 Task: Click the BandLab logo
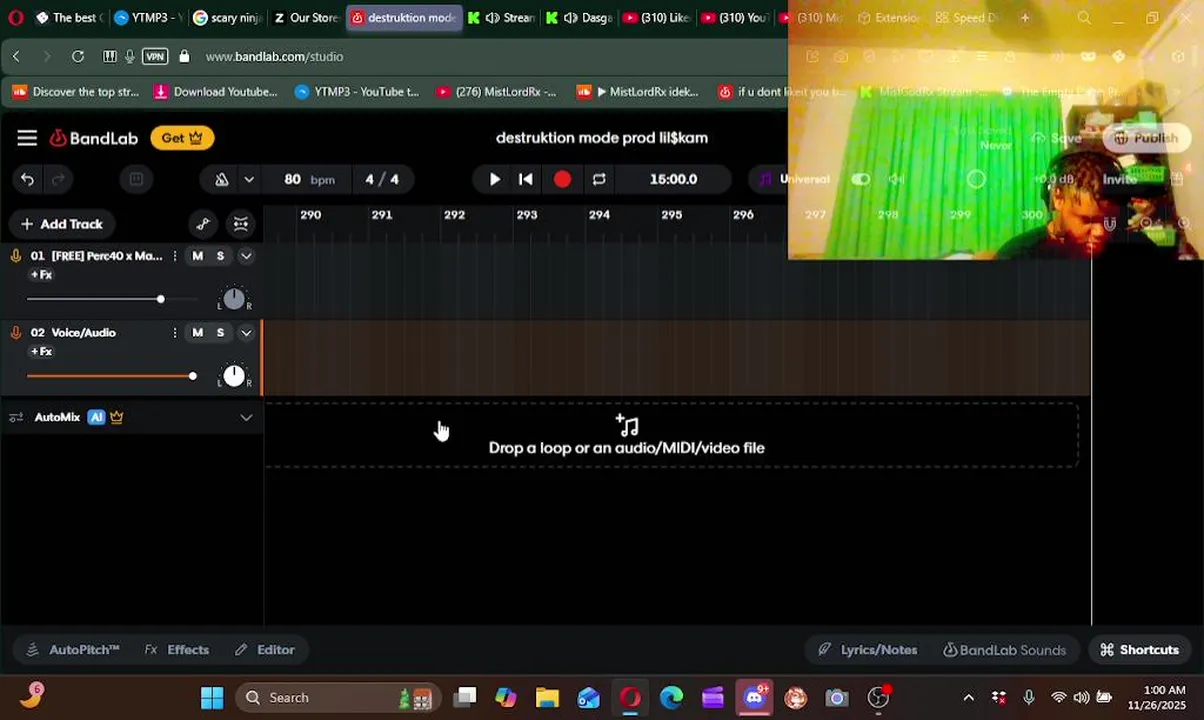coord(94,138)
